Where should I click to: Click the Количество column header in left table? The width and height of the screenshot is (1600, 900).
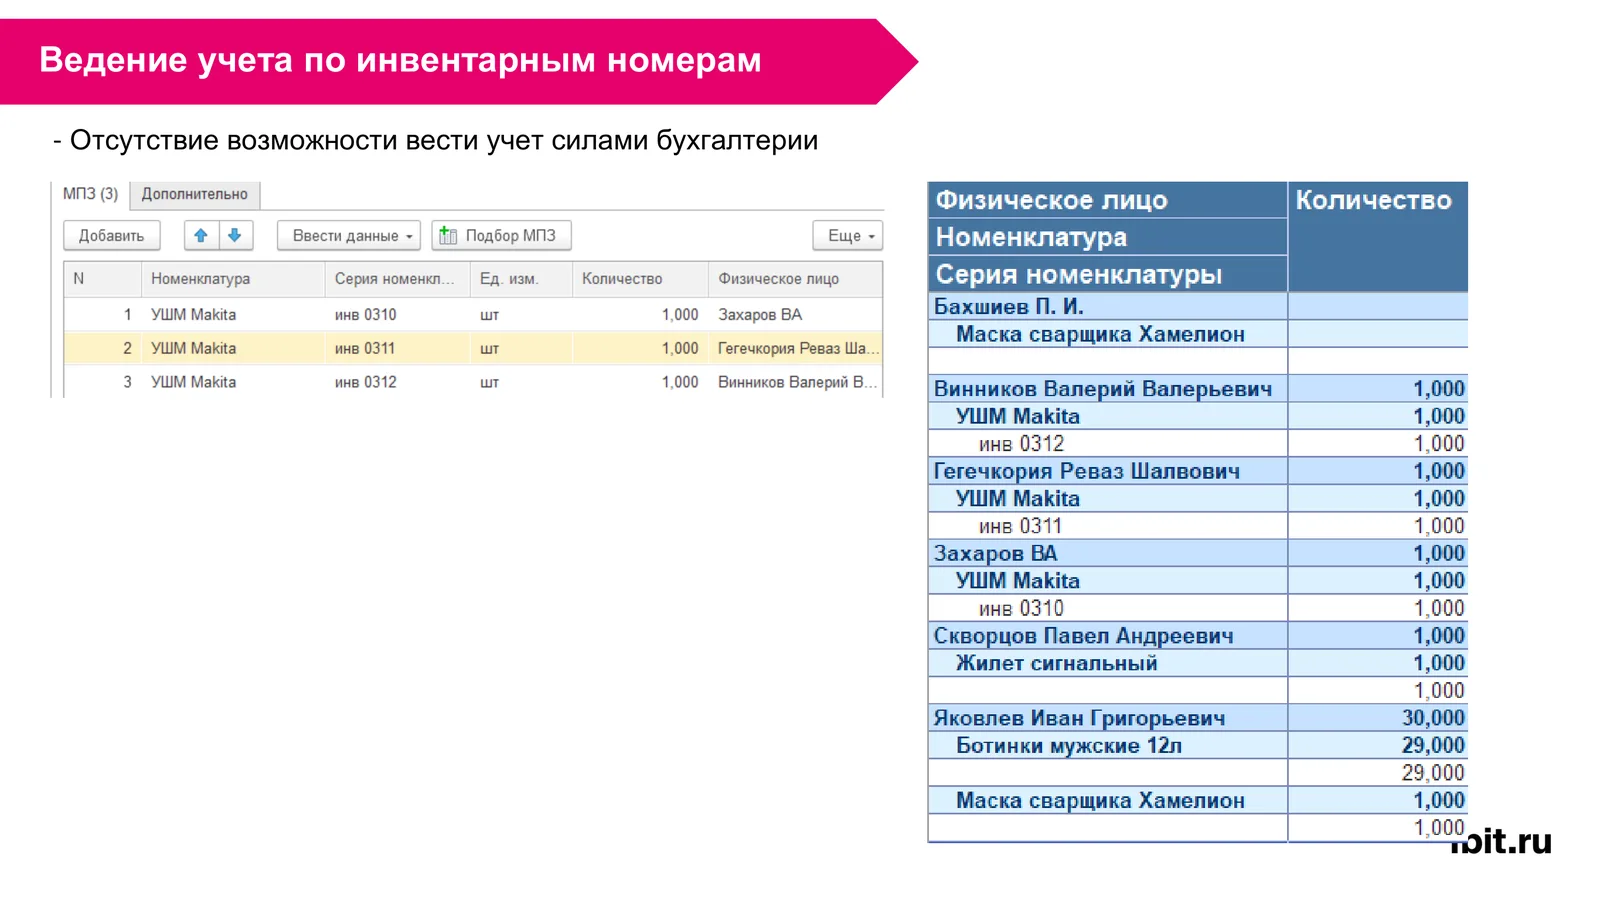point(640,279)
